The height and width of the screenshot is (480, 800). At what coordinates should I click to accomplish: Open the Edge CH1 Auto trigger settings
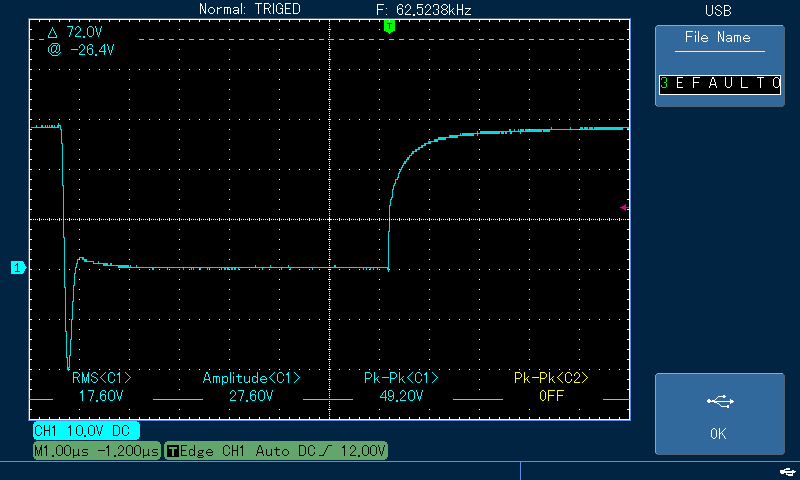click(276, 451)
